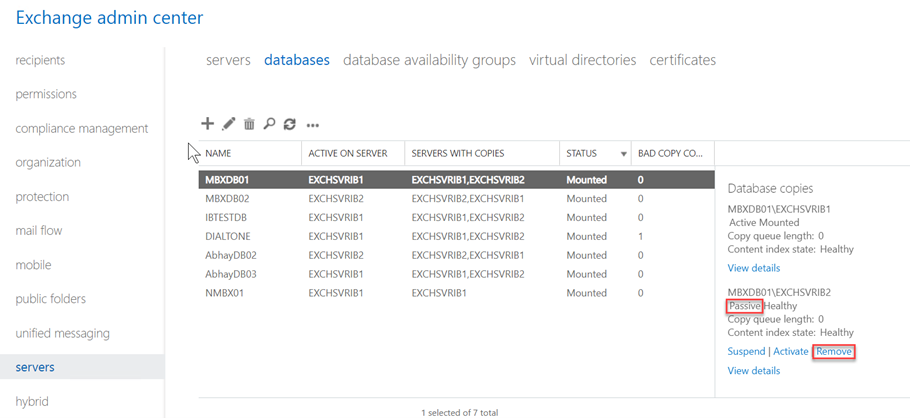Go to protection section

tap(42, 197)
